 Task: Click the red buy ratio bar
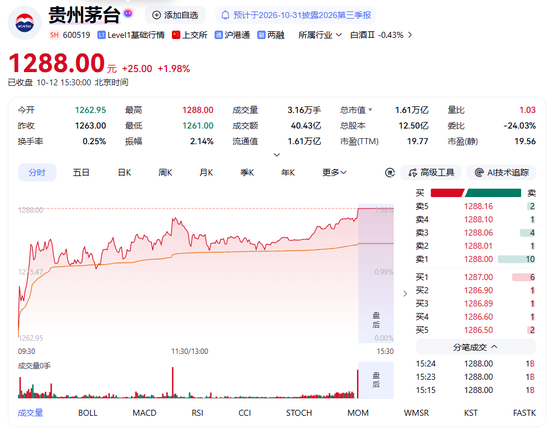coord(447,193)
